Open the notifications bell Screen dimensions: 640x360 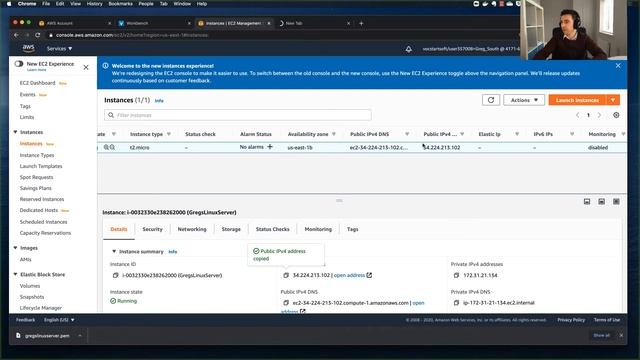[x=409, y=49]
